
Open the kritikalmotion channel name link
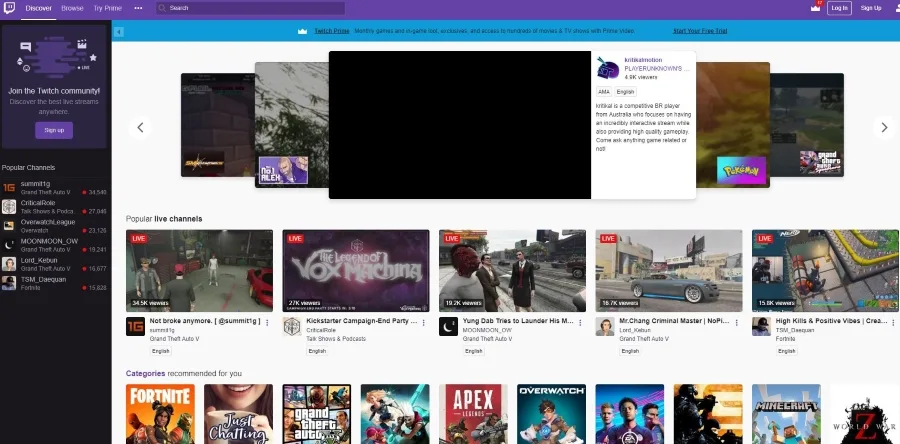(643, 60)
